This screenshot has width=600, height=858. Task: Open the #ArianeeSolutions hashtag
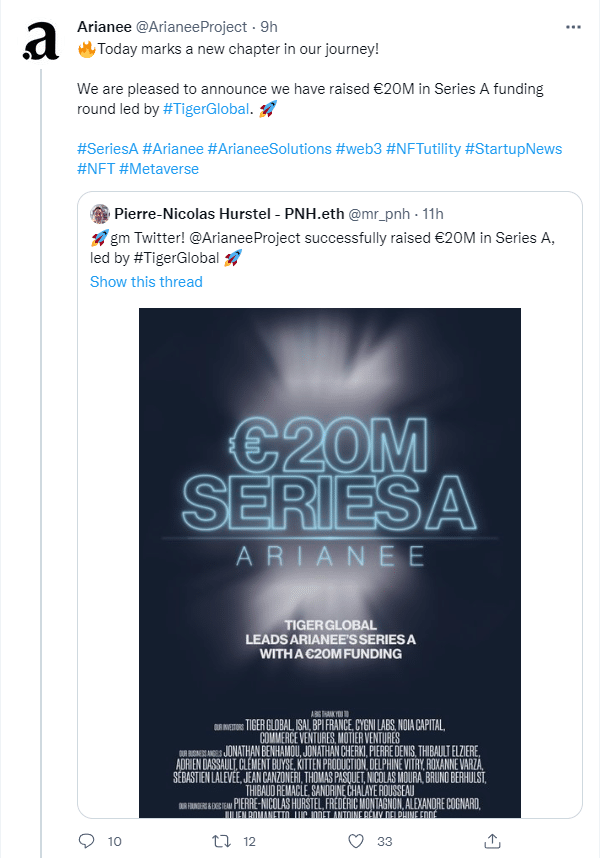[x=270, y=149]
